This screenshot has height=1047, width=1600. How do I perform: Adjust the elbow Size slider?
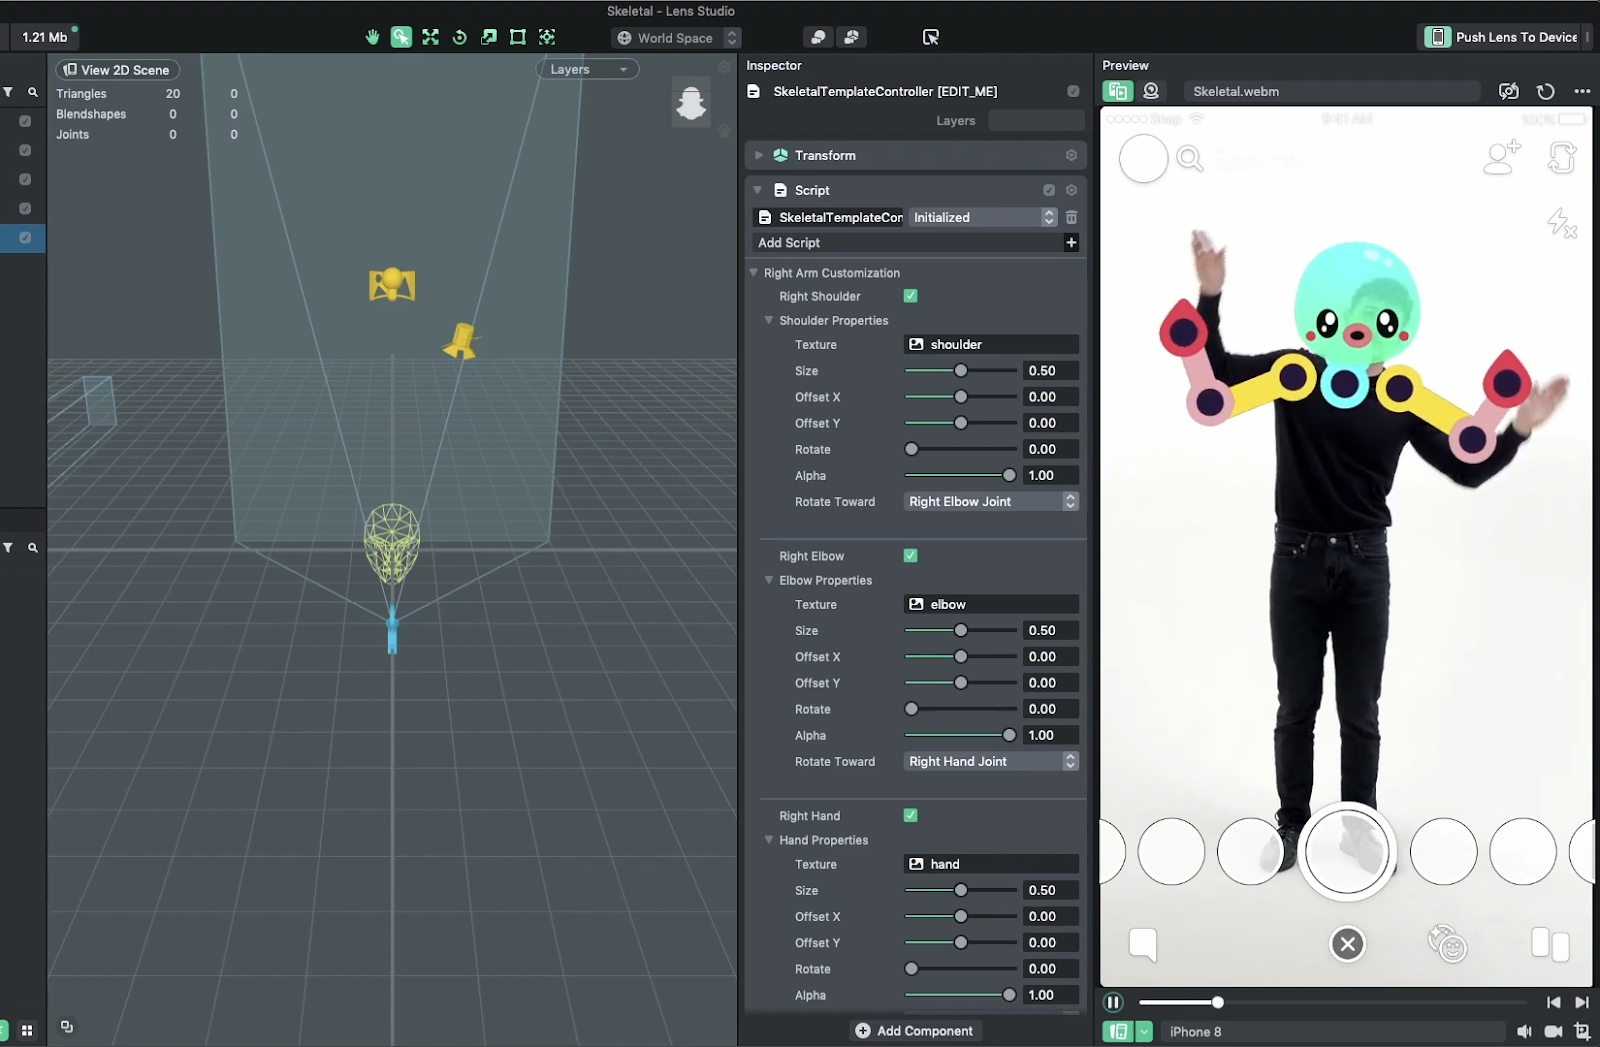[960, 630]
